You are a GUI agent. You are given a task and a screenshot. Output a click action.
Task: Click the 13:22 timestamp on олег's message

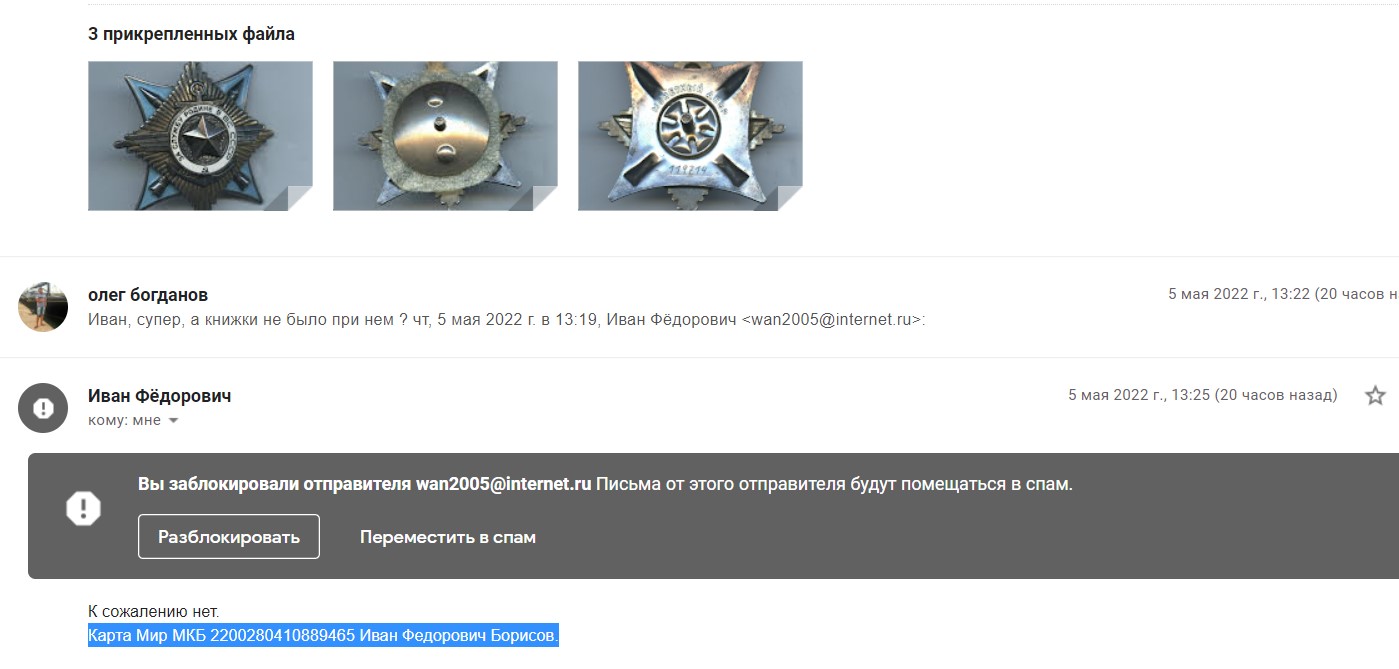1284,294
